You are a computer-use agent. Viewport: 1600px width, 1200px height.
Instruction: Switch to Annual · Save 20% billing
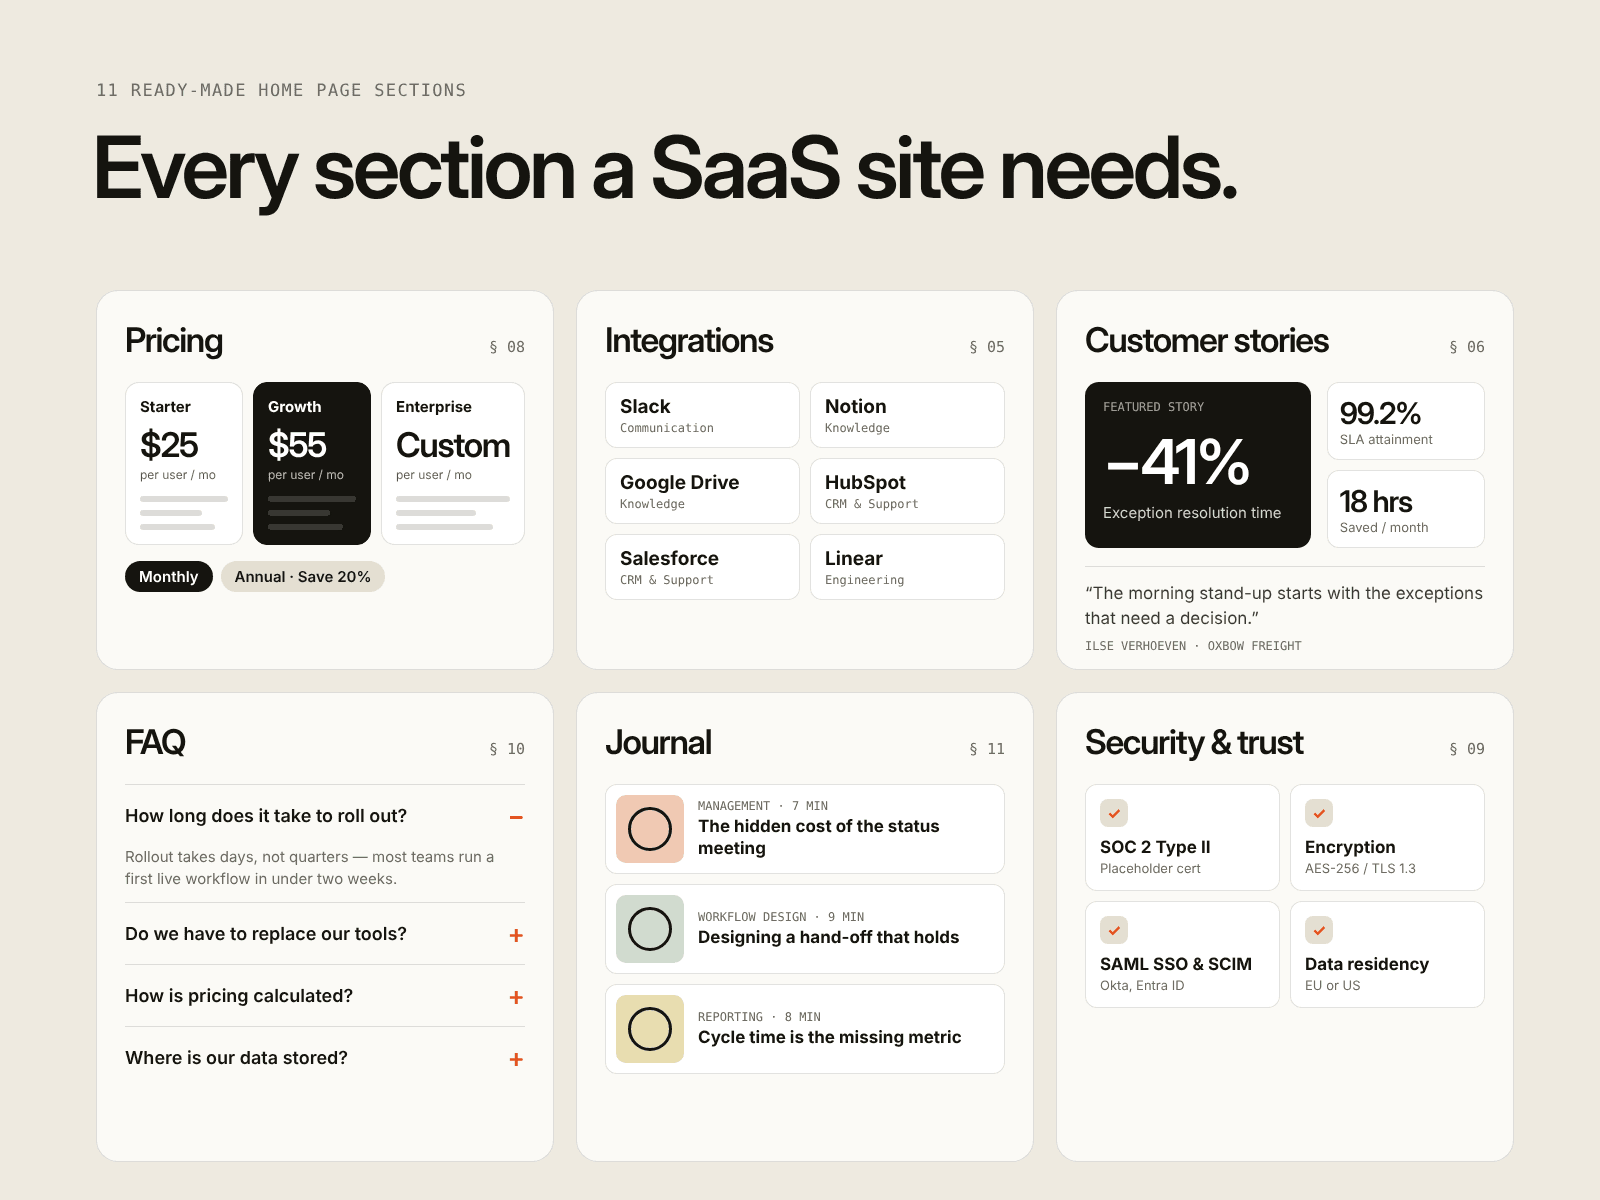(x=303, y=577)
